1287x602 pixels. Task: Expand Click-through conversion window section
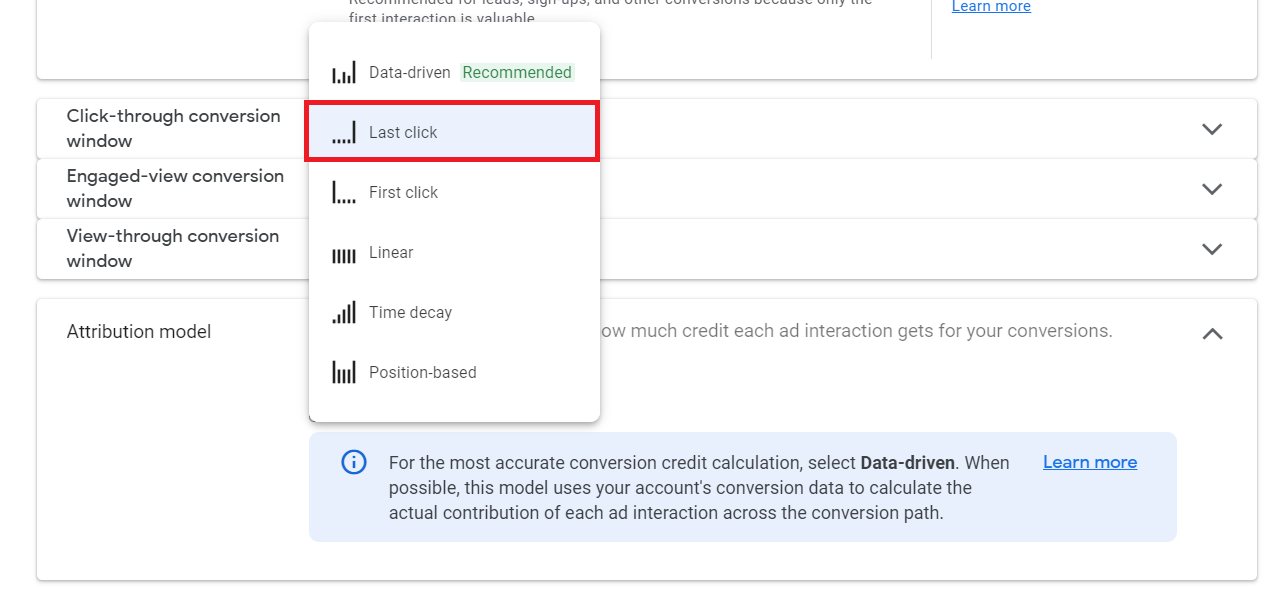coord(1212,129)
